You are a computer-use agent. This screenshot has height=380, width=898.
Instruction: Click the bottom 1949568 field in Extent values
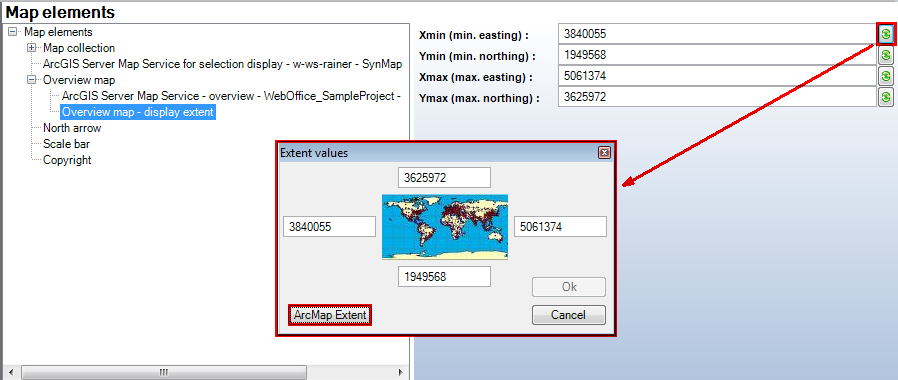click(x=444, y=277)
